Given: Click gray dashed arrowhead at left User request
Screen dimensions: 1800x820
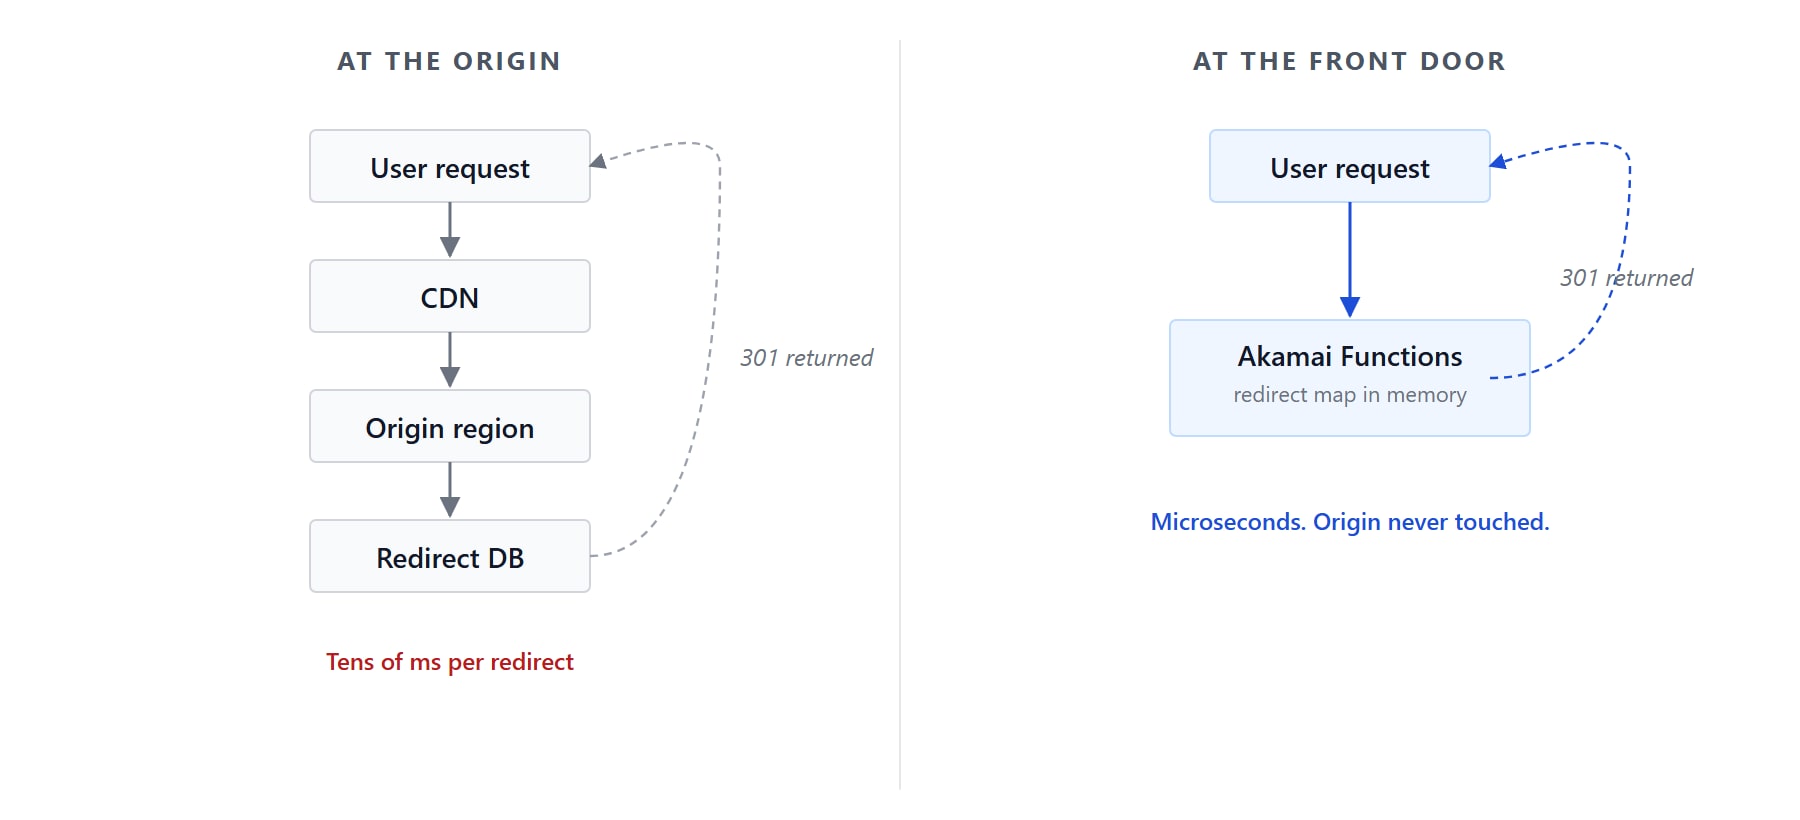Looking at the screenshot, I should click(x=599, y=161).
